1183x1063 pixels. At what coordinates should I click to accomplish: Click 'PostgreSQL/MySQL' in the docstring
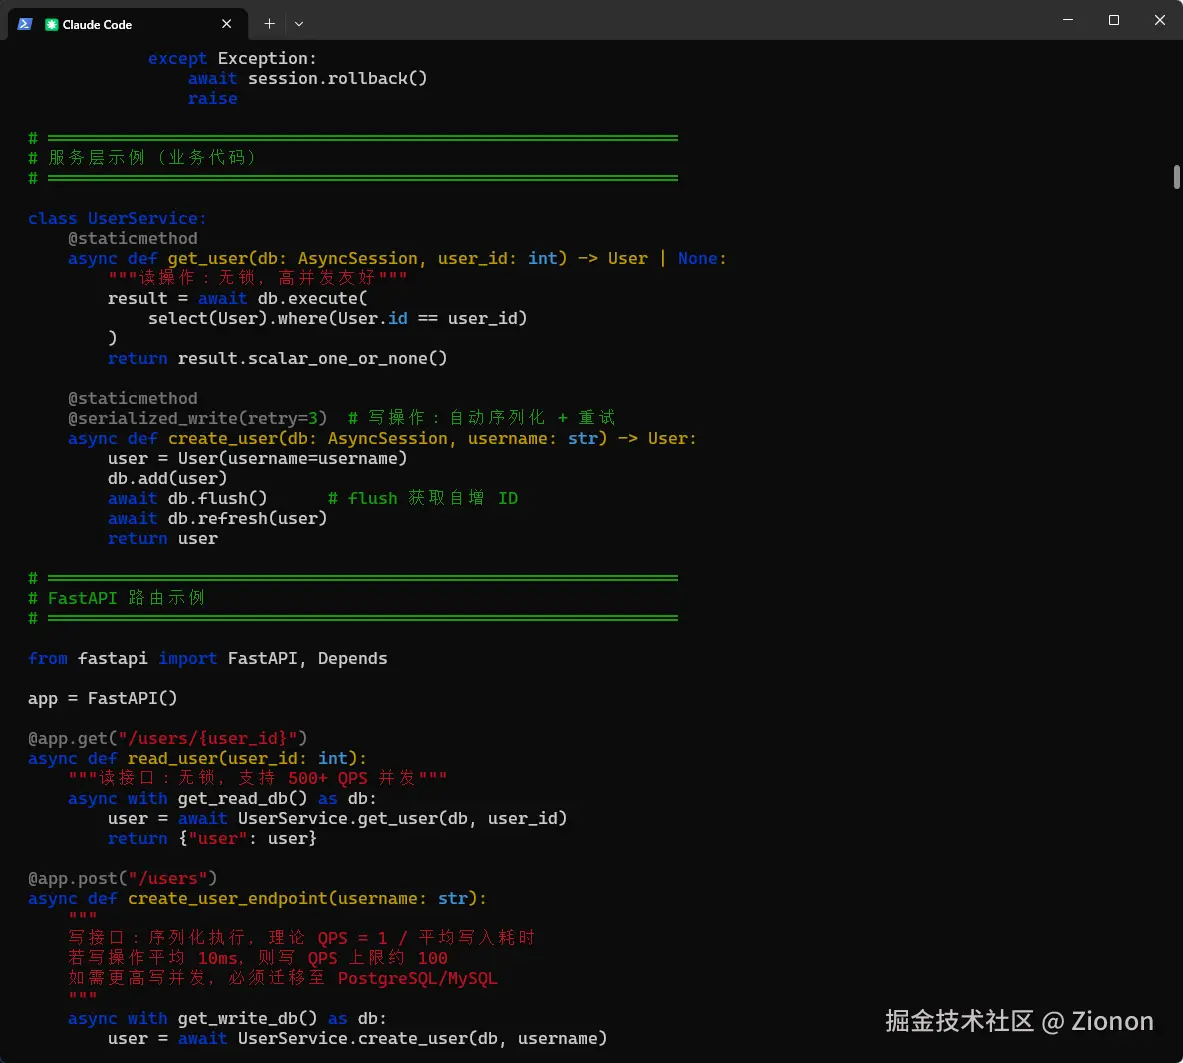point(417,979)
